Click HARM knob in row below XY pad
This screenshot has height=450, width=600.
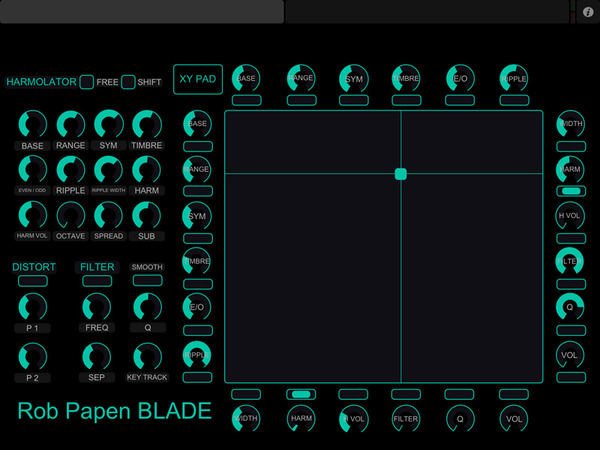pyautogui.click(x=301, y=419)
